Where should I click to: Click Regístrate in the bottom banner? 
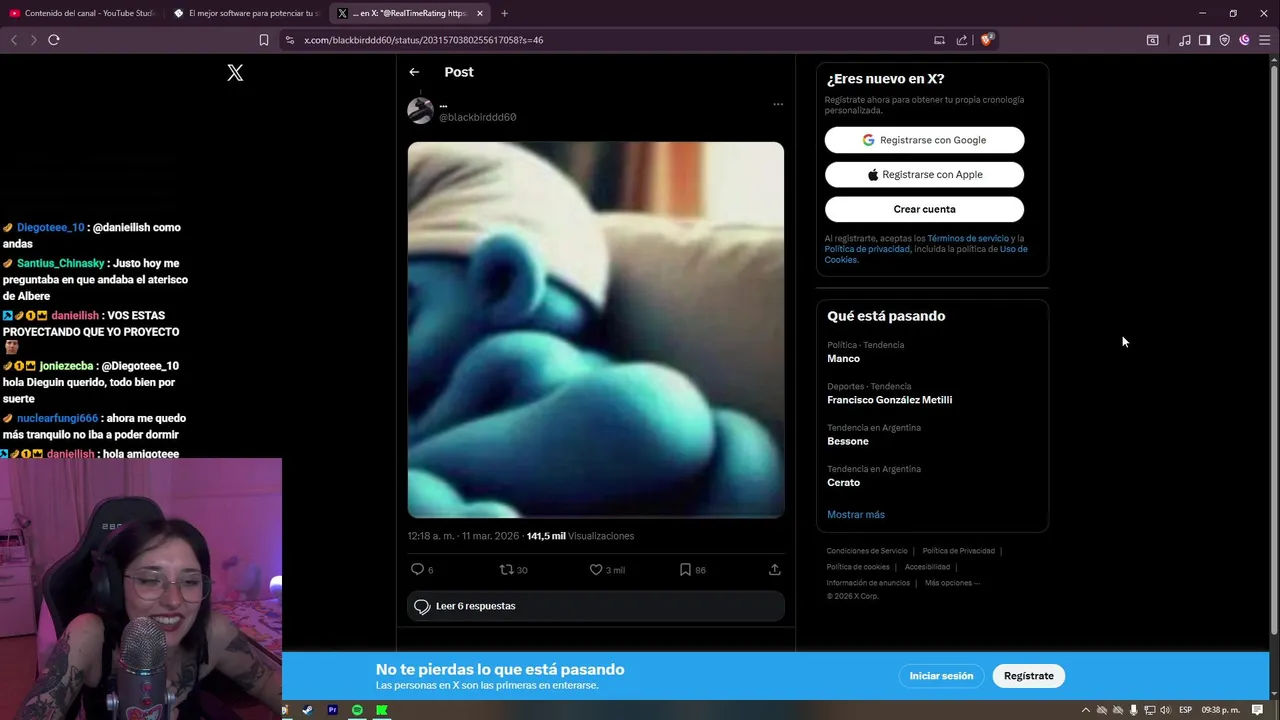click(x=1029, y=676)
